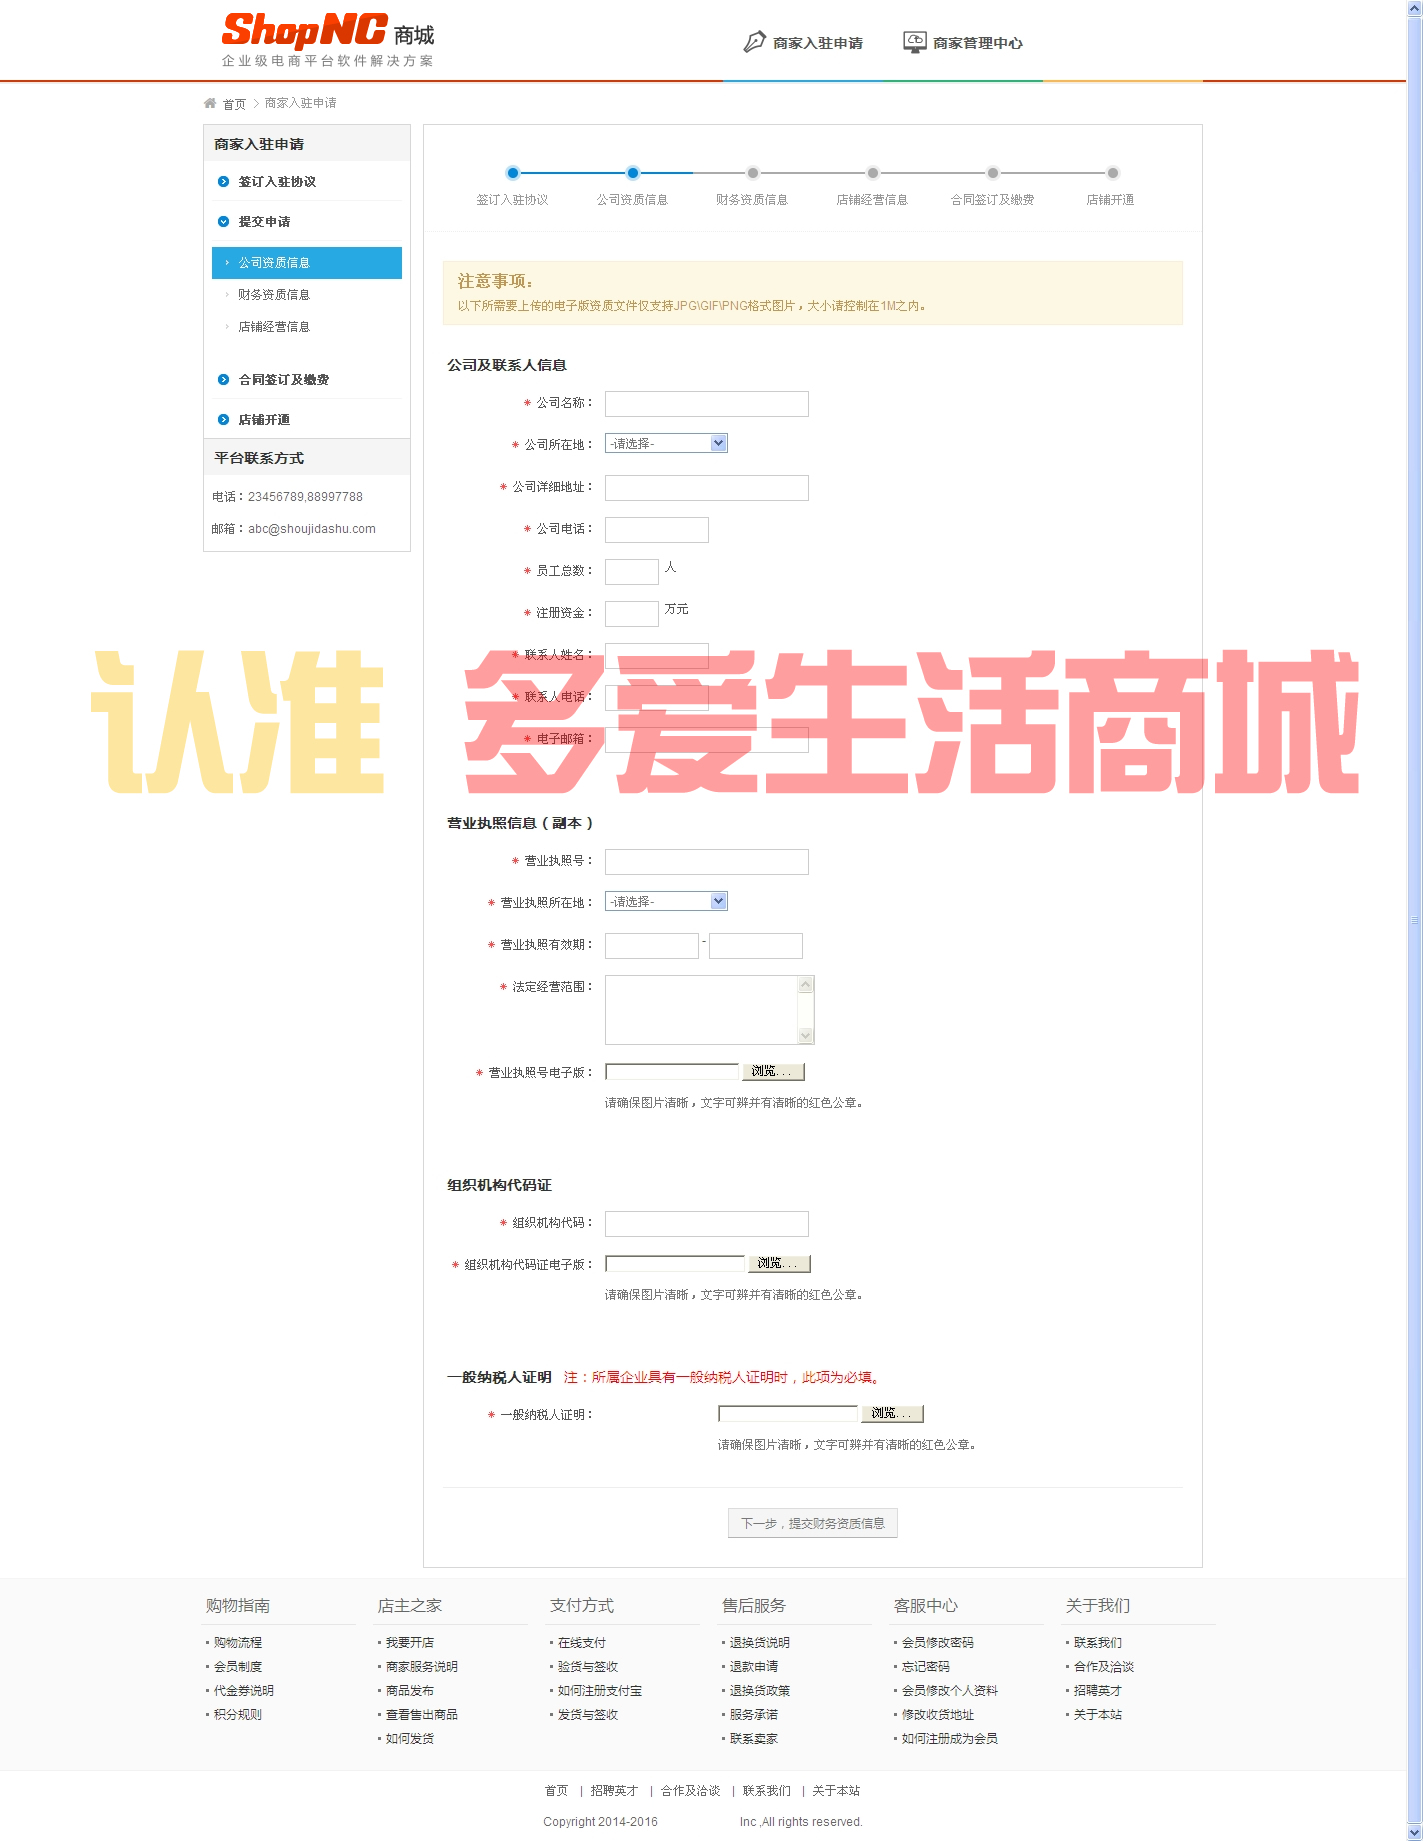Open the 在线支付 footer link
The height and width of the screenshot is (1841, 1423).
(582, 1642)
